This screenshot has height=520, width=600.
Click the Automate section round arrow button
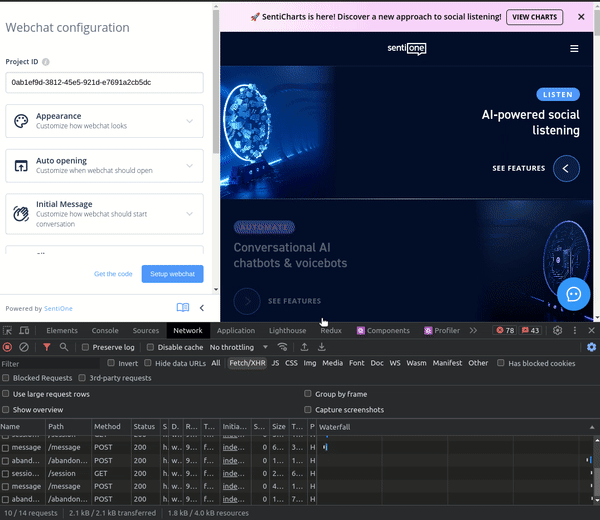(x=247, y=301)
